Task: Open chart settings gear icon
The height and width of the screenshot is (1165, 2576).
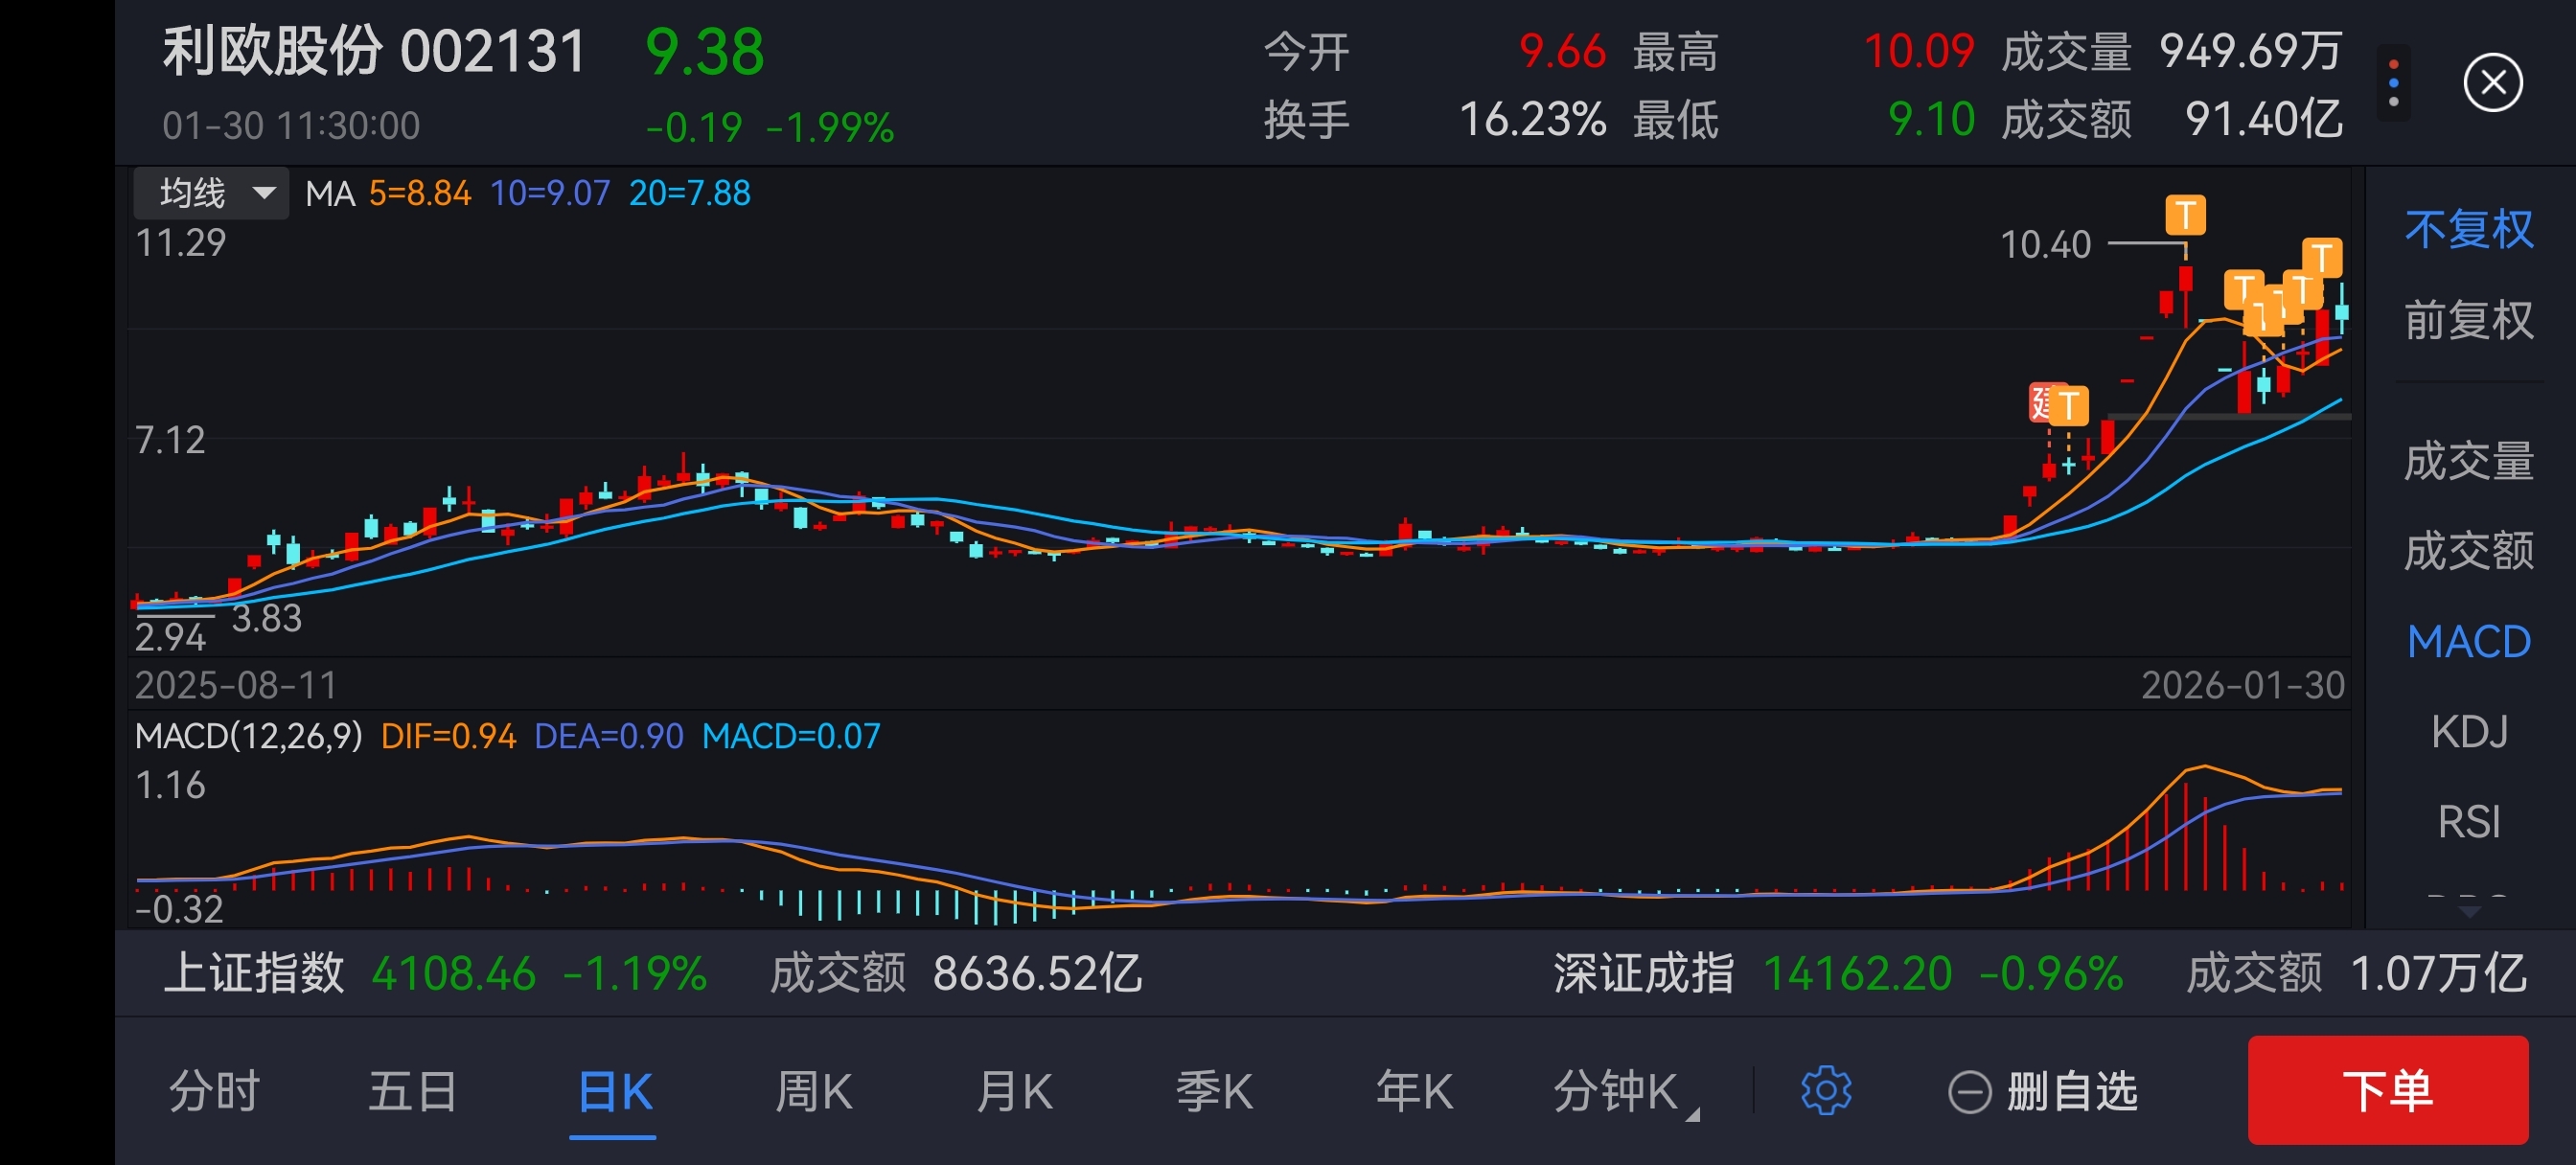Action: point(1825,1090)
